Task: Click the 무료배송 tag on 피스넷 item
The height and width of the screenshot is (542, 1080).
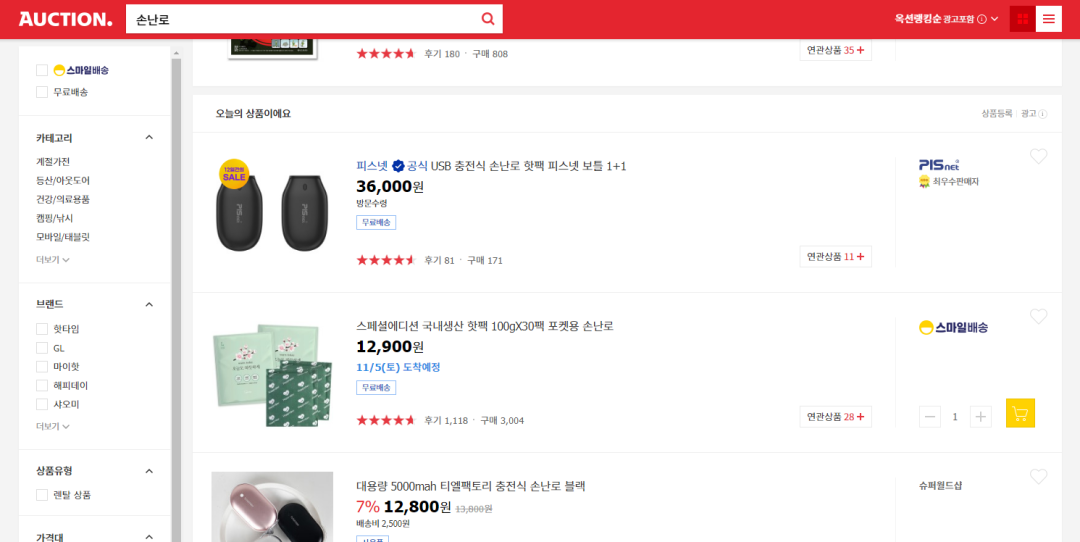Action: pos(376,222)
